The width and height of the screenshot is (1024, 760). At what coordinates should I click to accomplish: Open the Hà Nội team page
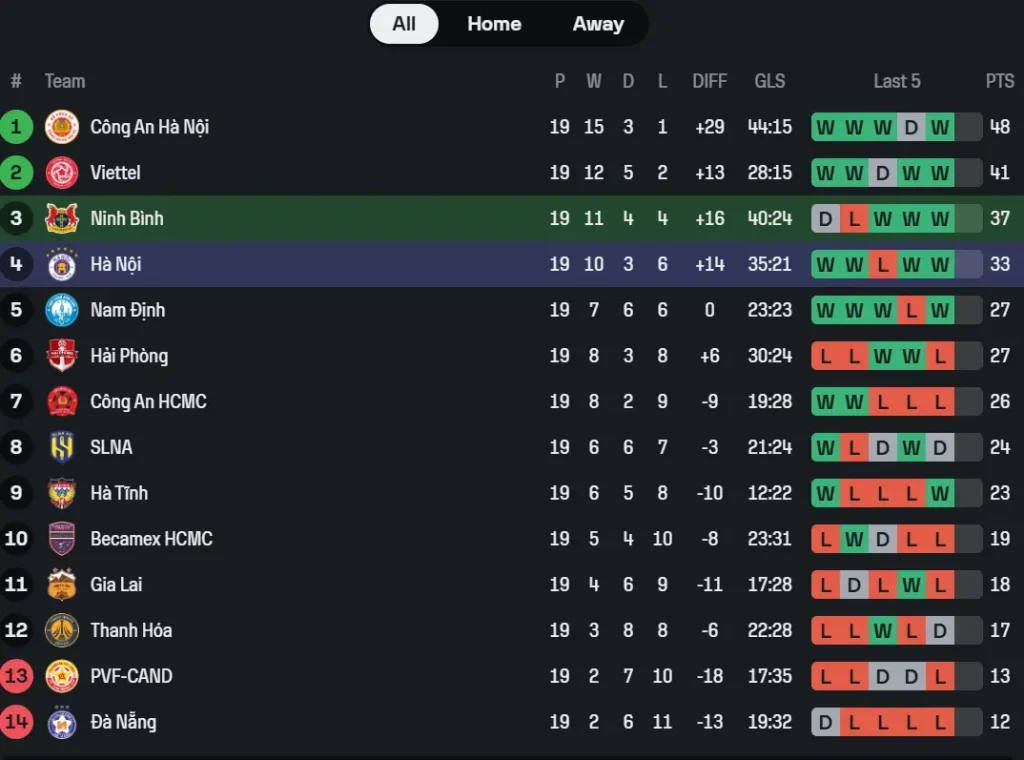pyautogui.click(x=115, y=264)
